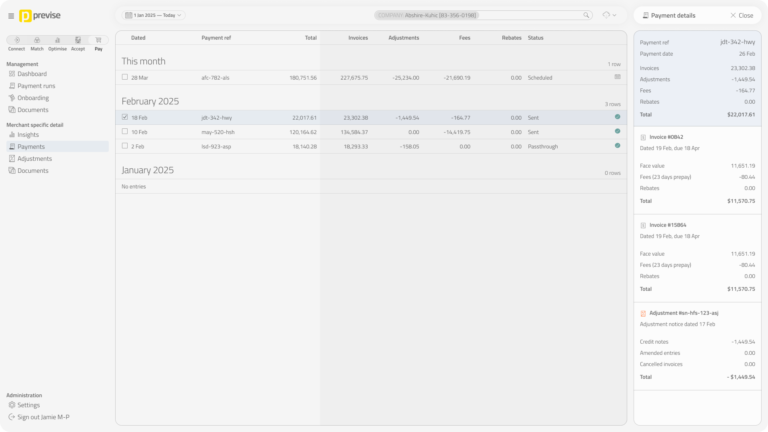
Task: Select the Match step icon
Action: click(37, 42)
